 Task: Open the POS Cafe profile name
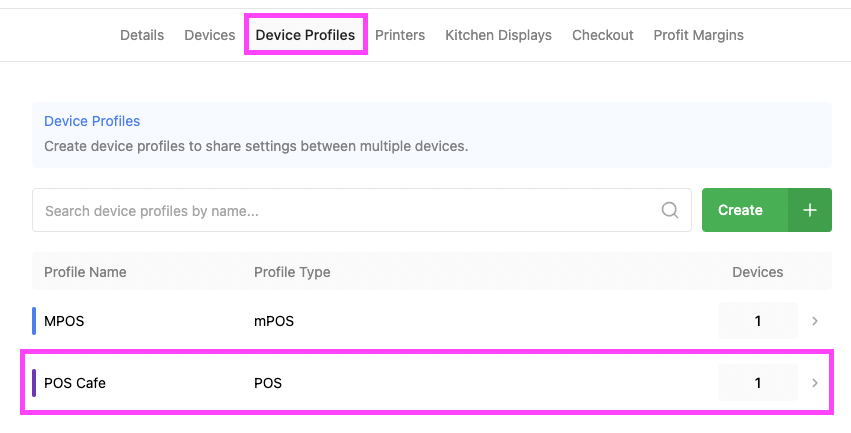coord(75,383)
